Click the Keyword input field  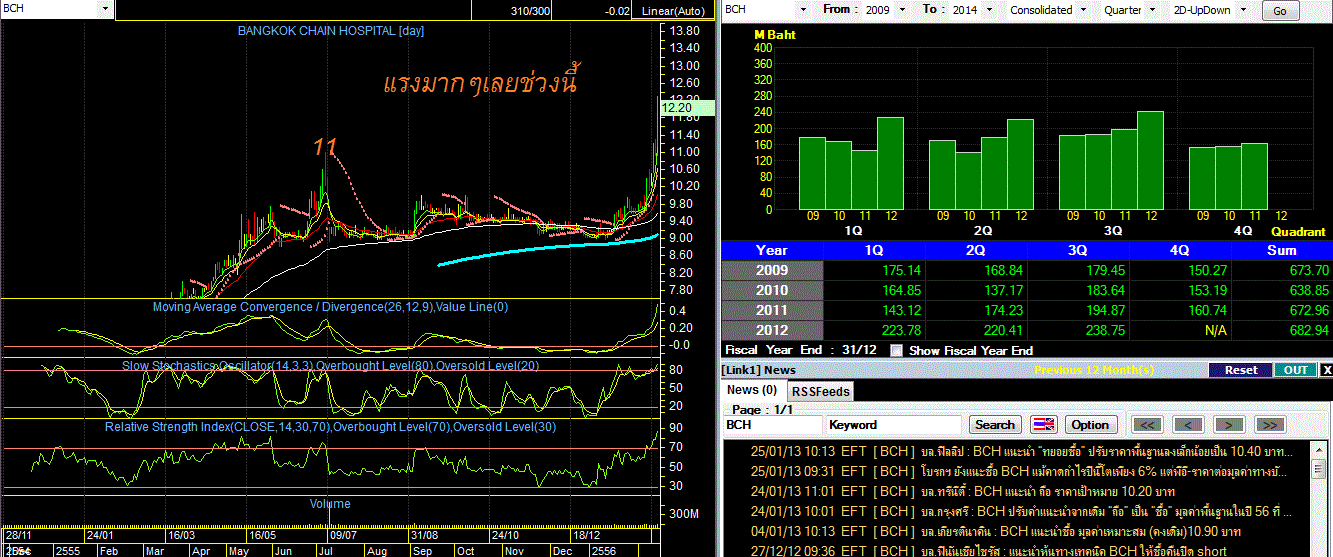coord(894,424)
